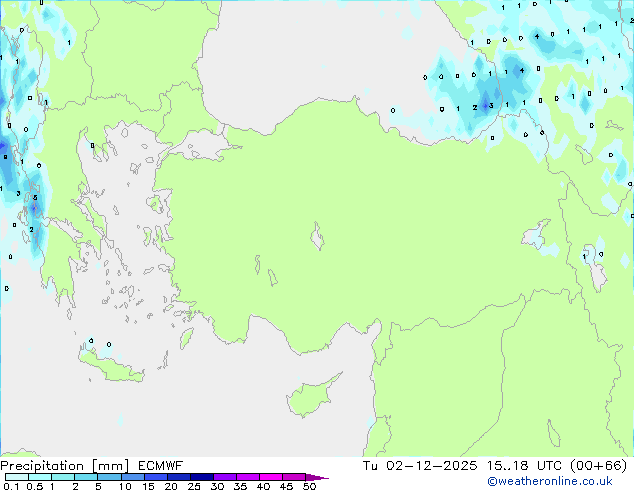This screenshot has width=634, height=490.
Task: Open the weatheronline.co.uk link
Action: pyautogui.click(x=550, y=481)
